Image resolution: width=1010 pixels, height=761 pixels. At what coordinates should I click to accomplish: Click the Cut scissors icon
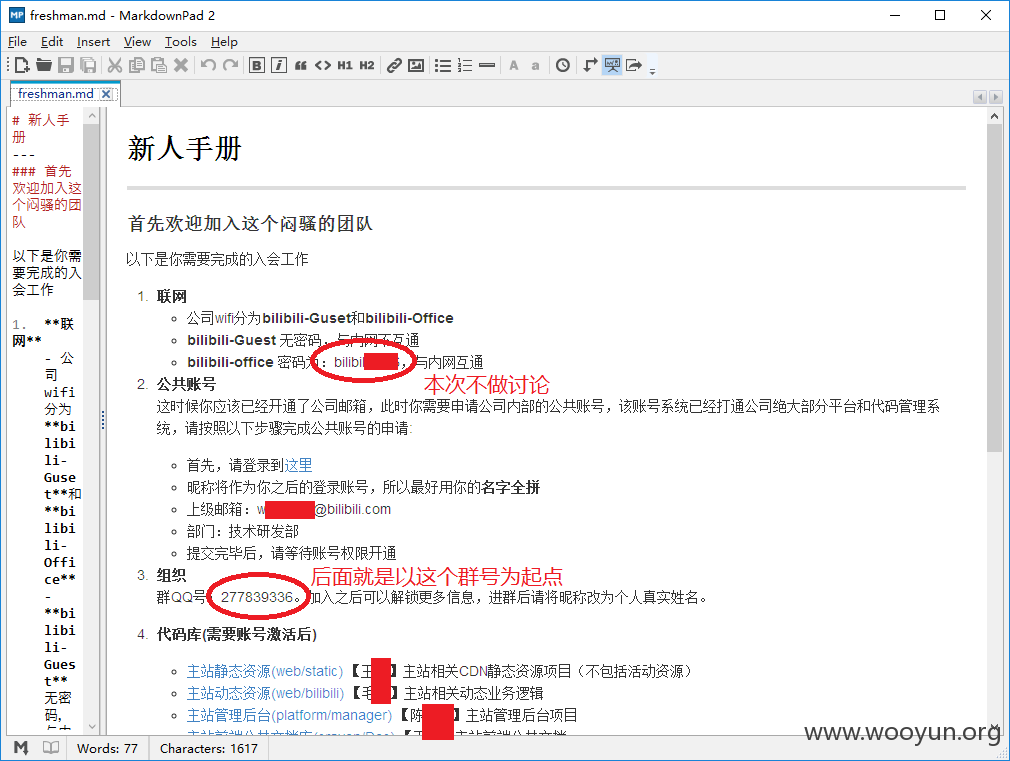tap(115, 65)
